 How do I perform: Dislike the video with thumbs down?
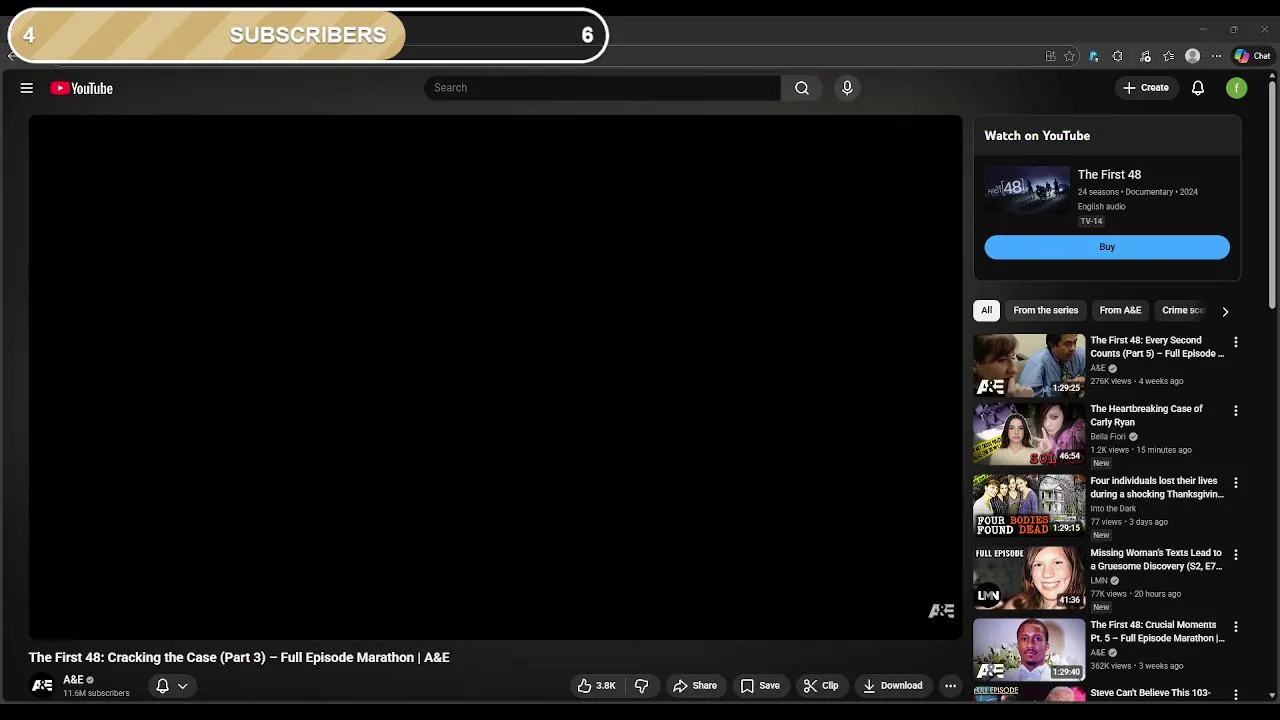pos(642,686)
